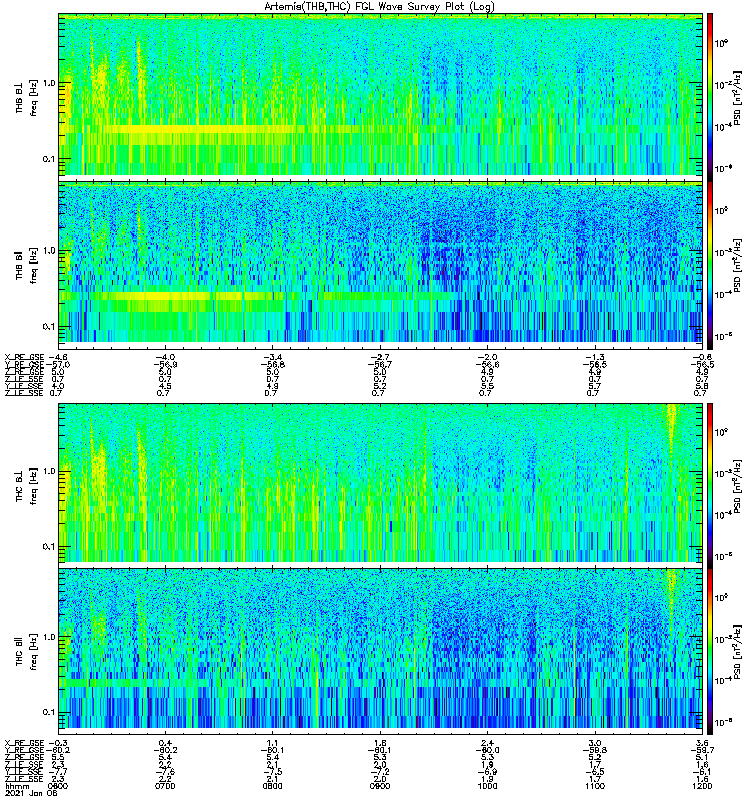Click the PSD [nT²/Hz] label beside THB B∥ color bar
750x800 pixels.
point(737,265)
